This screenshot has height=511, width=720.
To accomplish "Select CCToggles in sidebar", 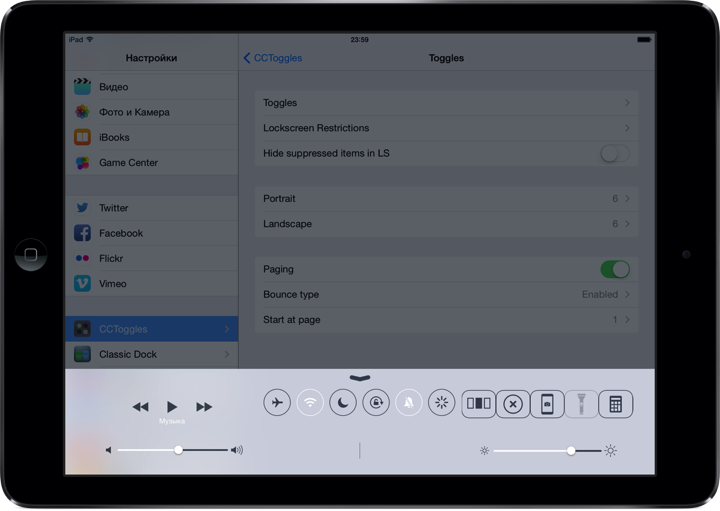I will tap(152, 329).
